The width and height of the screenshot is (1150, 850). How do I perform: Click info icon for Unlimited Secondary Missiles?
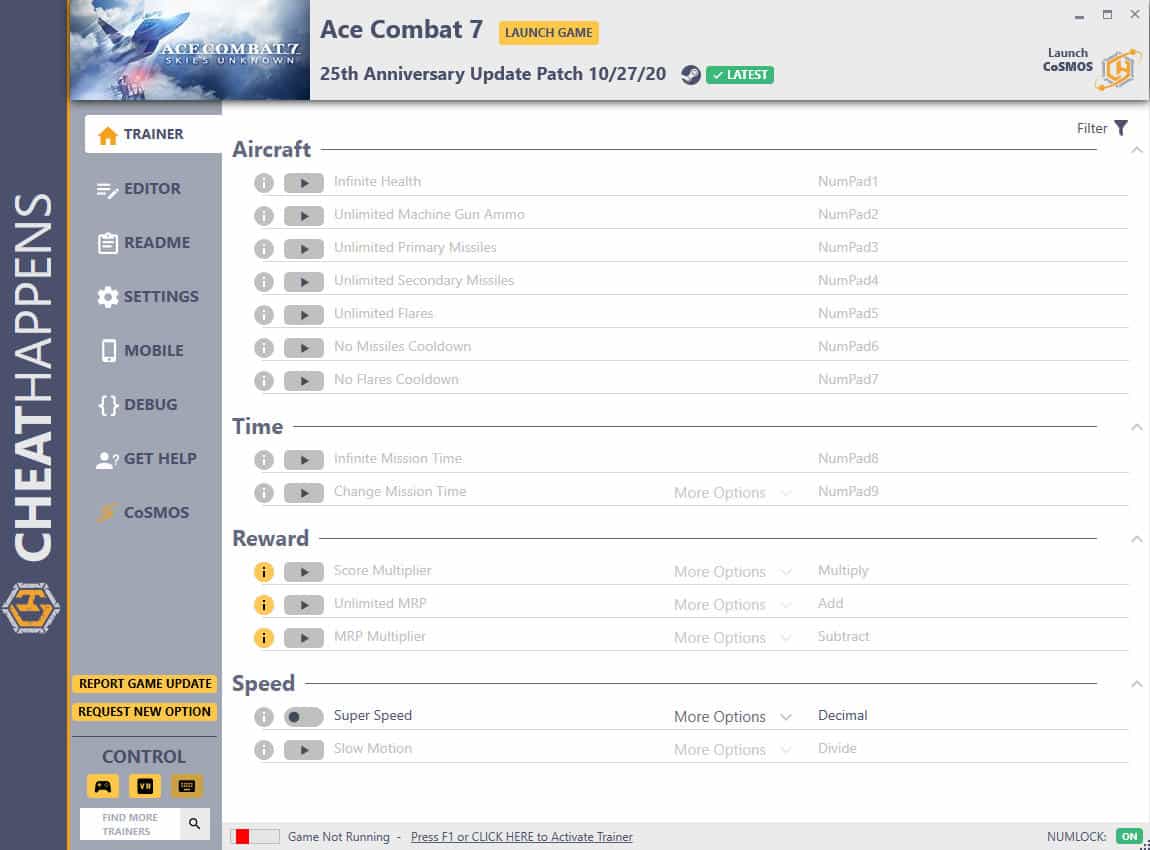(264, 282)
